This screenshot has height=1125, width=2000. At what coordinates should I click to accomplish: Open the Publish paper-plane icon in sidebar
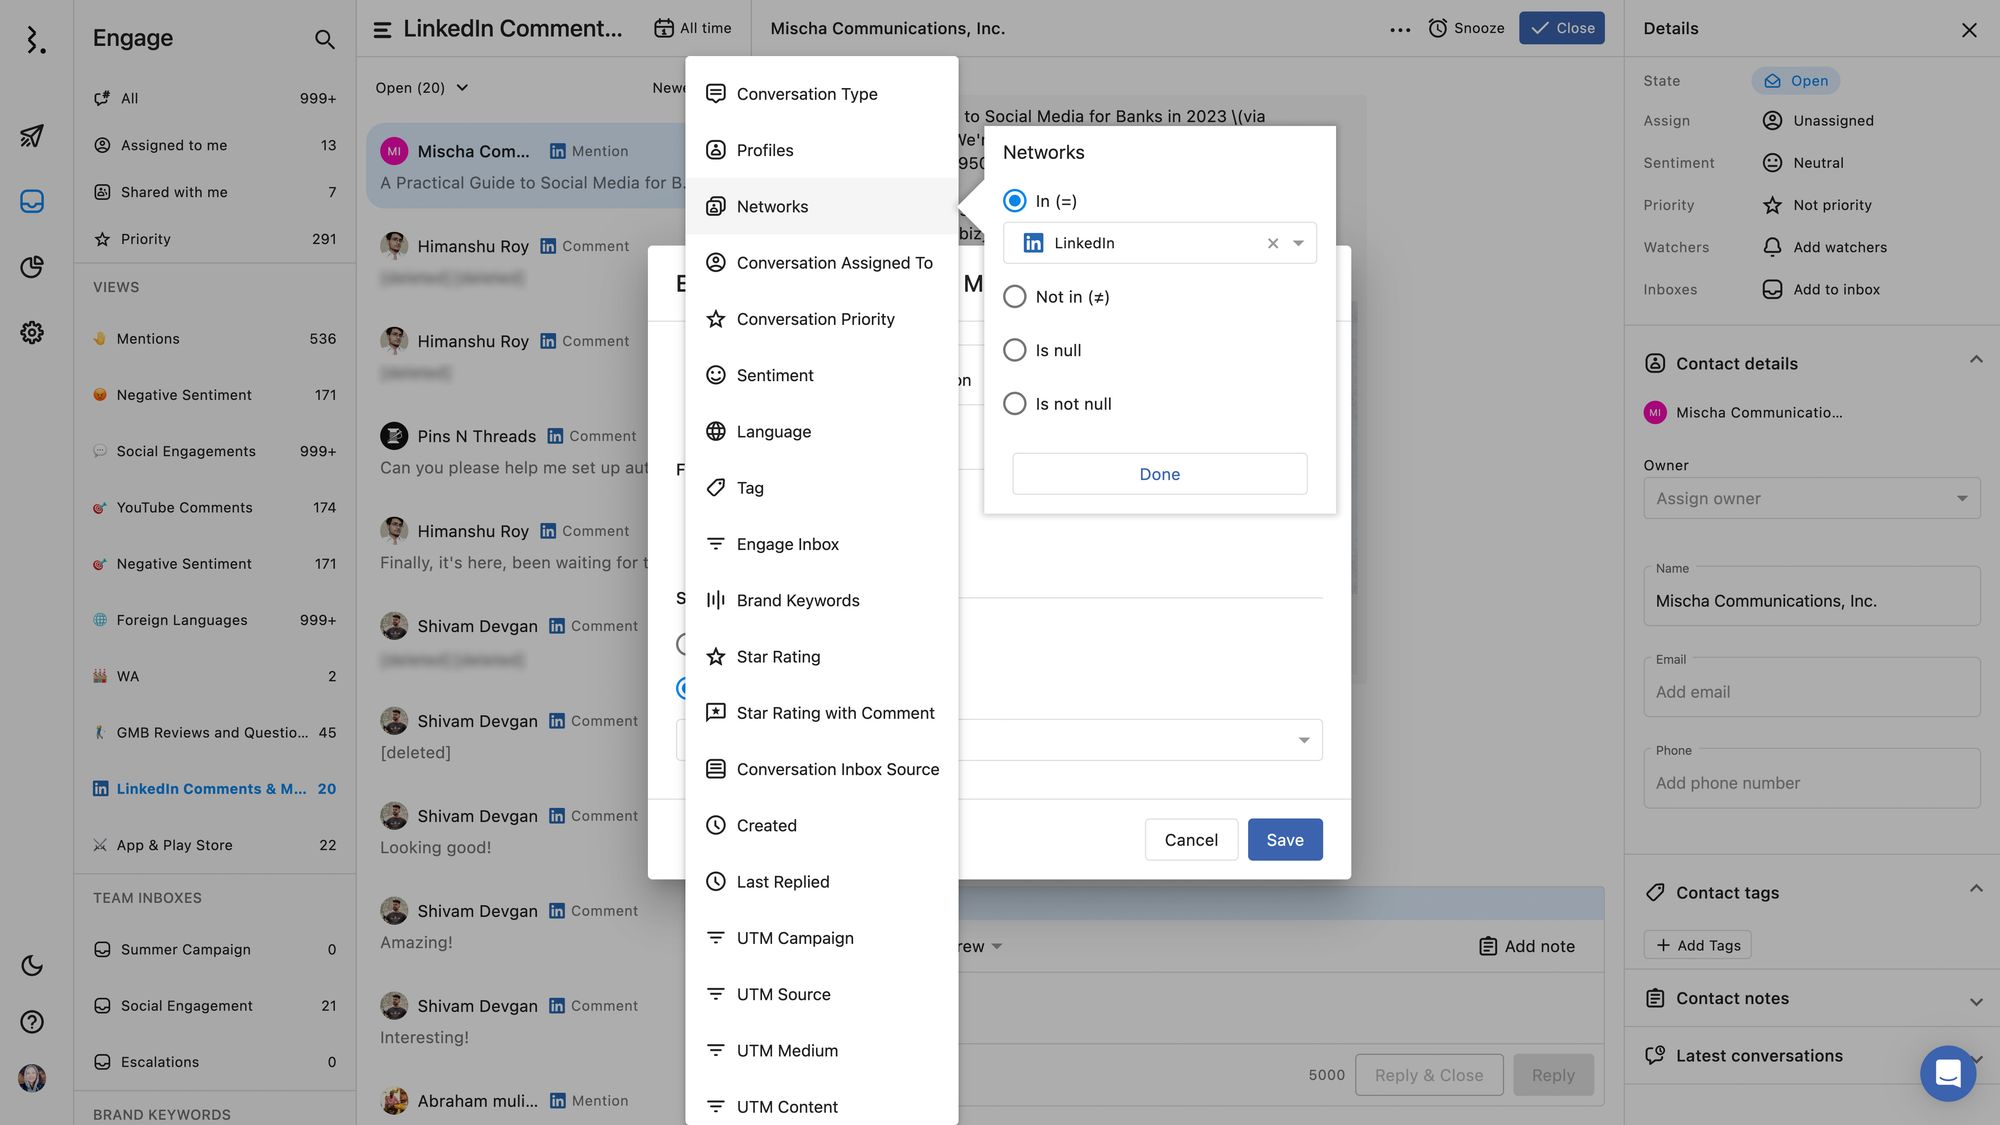32,135
